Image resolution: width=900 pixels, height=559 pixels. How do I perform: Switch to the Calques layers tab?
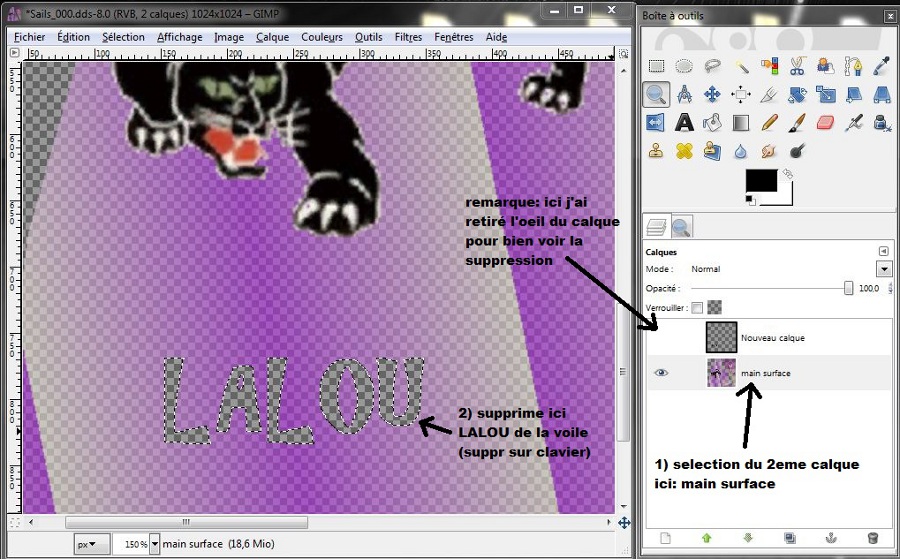(x=655, y=227)
